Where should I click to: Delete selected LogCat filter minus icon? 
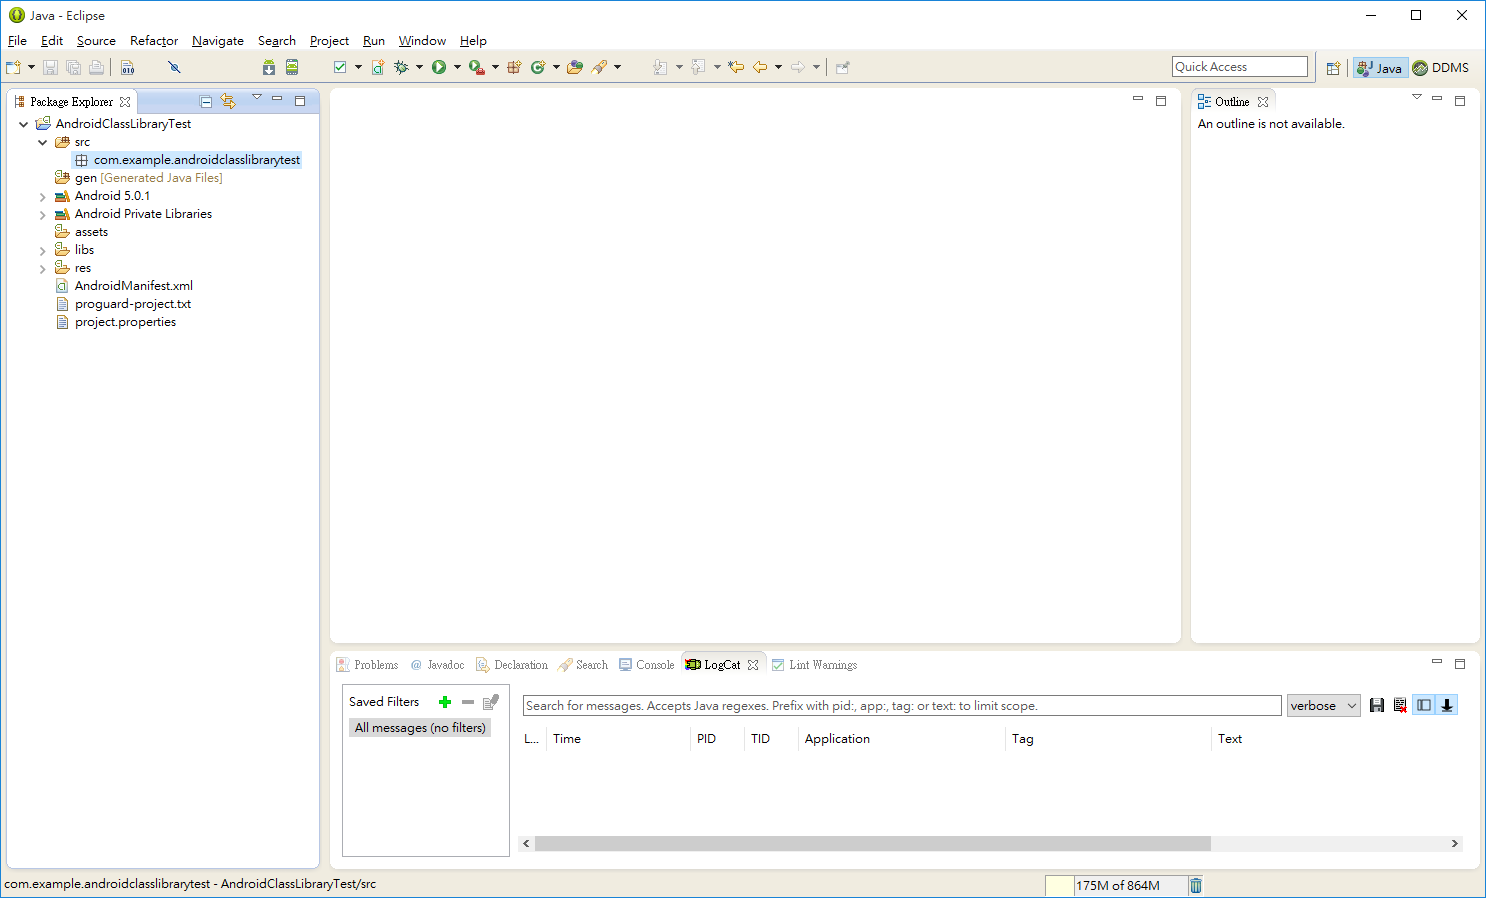[468, 702]
